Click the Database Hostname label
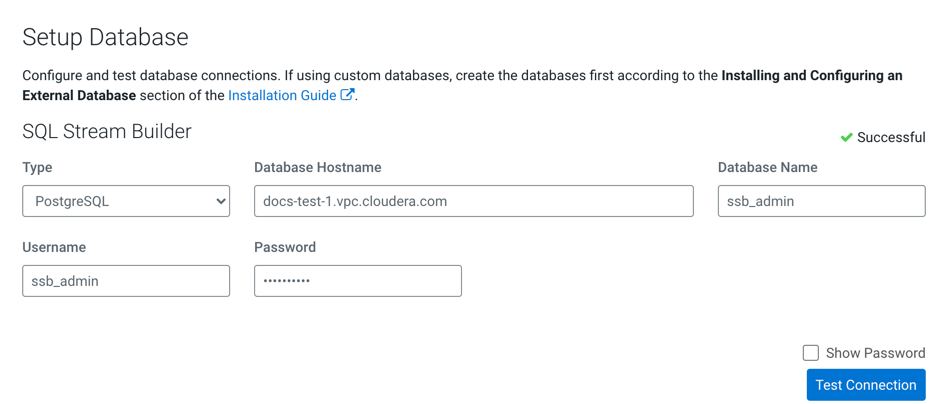This screenshot has height=404, width=941. point(318,167)
